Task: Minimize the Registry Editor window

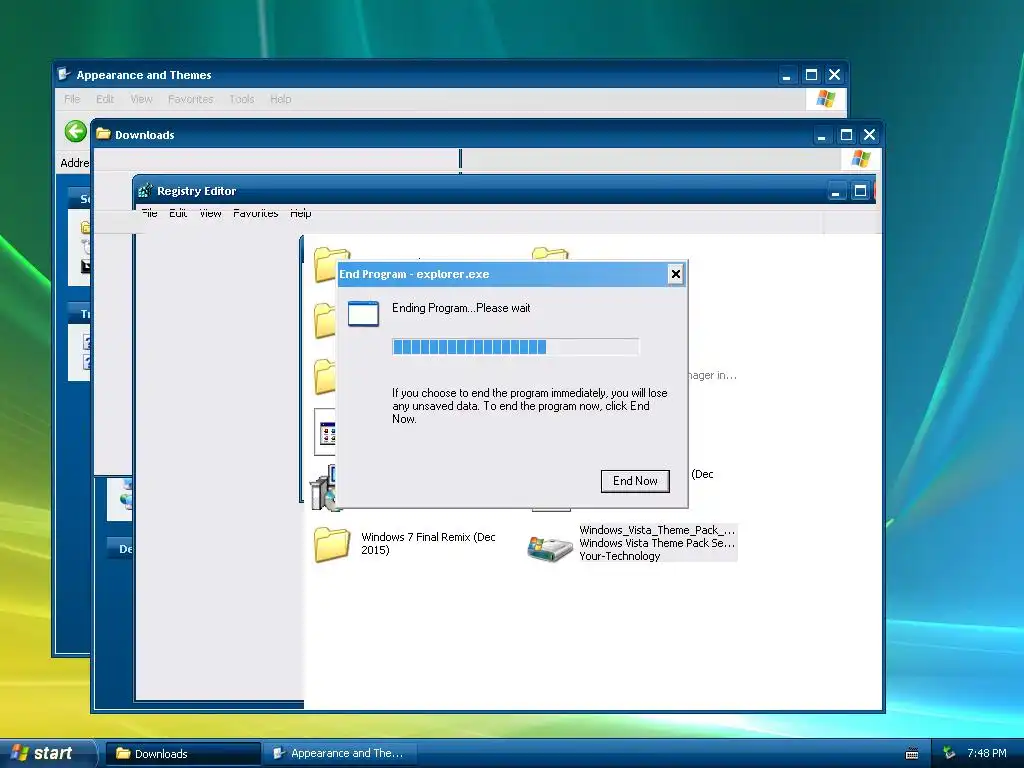Action: point(835,191)
